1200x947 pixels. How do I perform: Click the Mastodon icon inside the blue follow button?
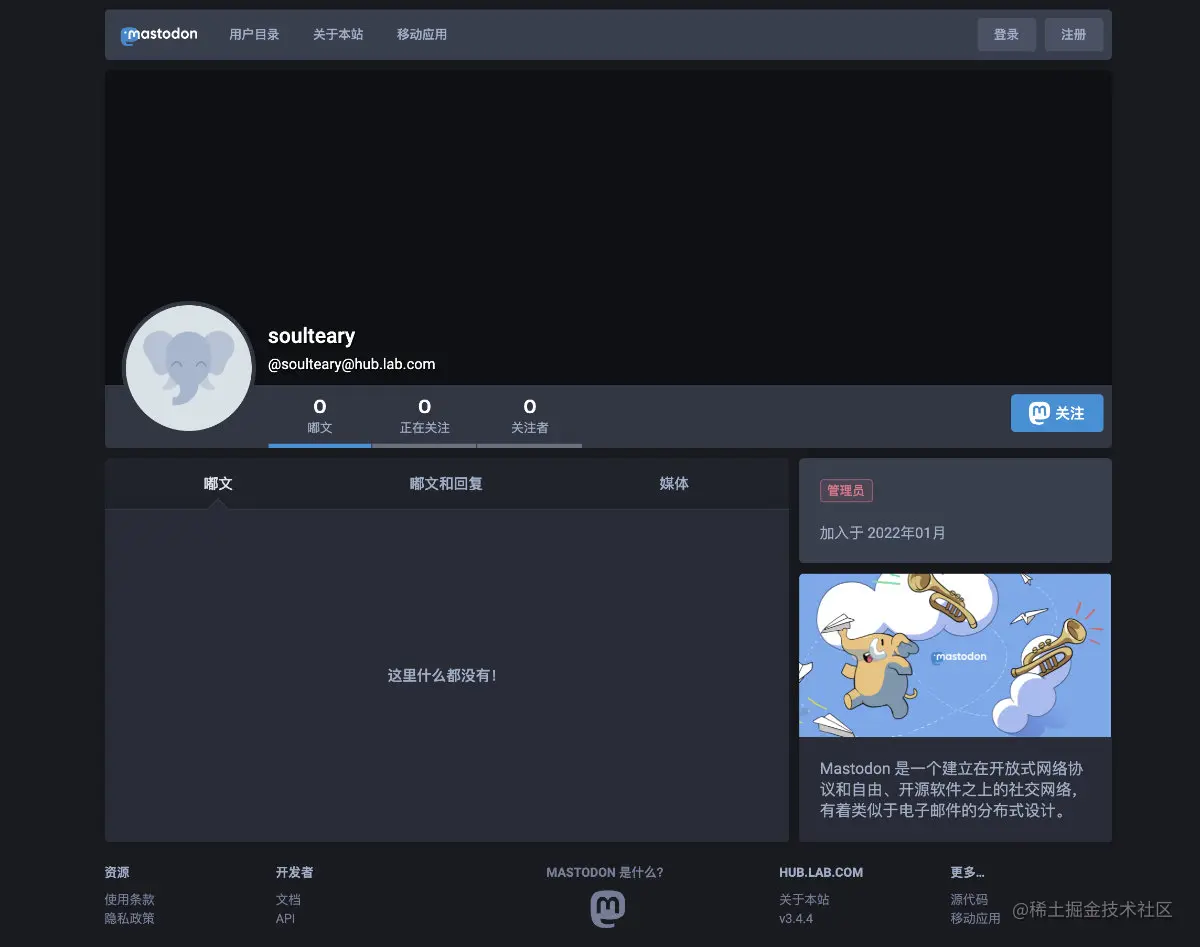pyautogui.click(x=1038, y=413)
